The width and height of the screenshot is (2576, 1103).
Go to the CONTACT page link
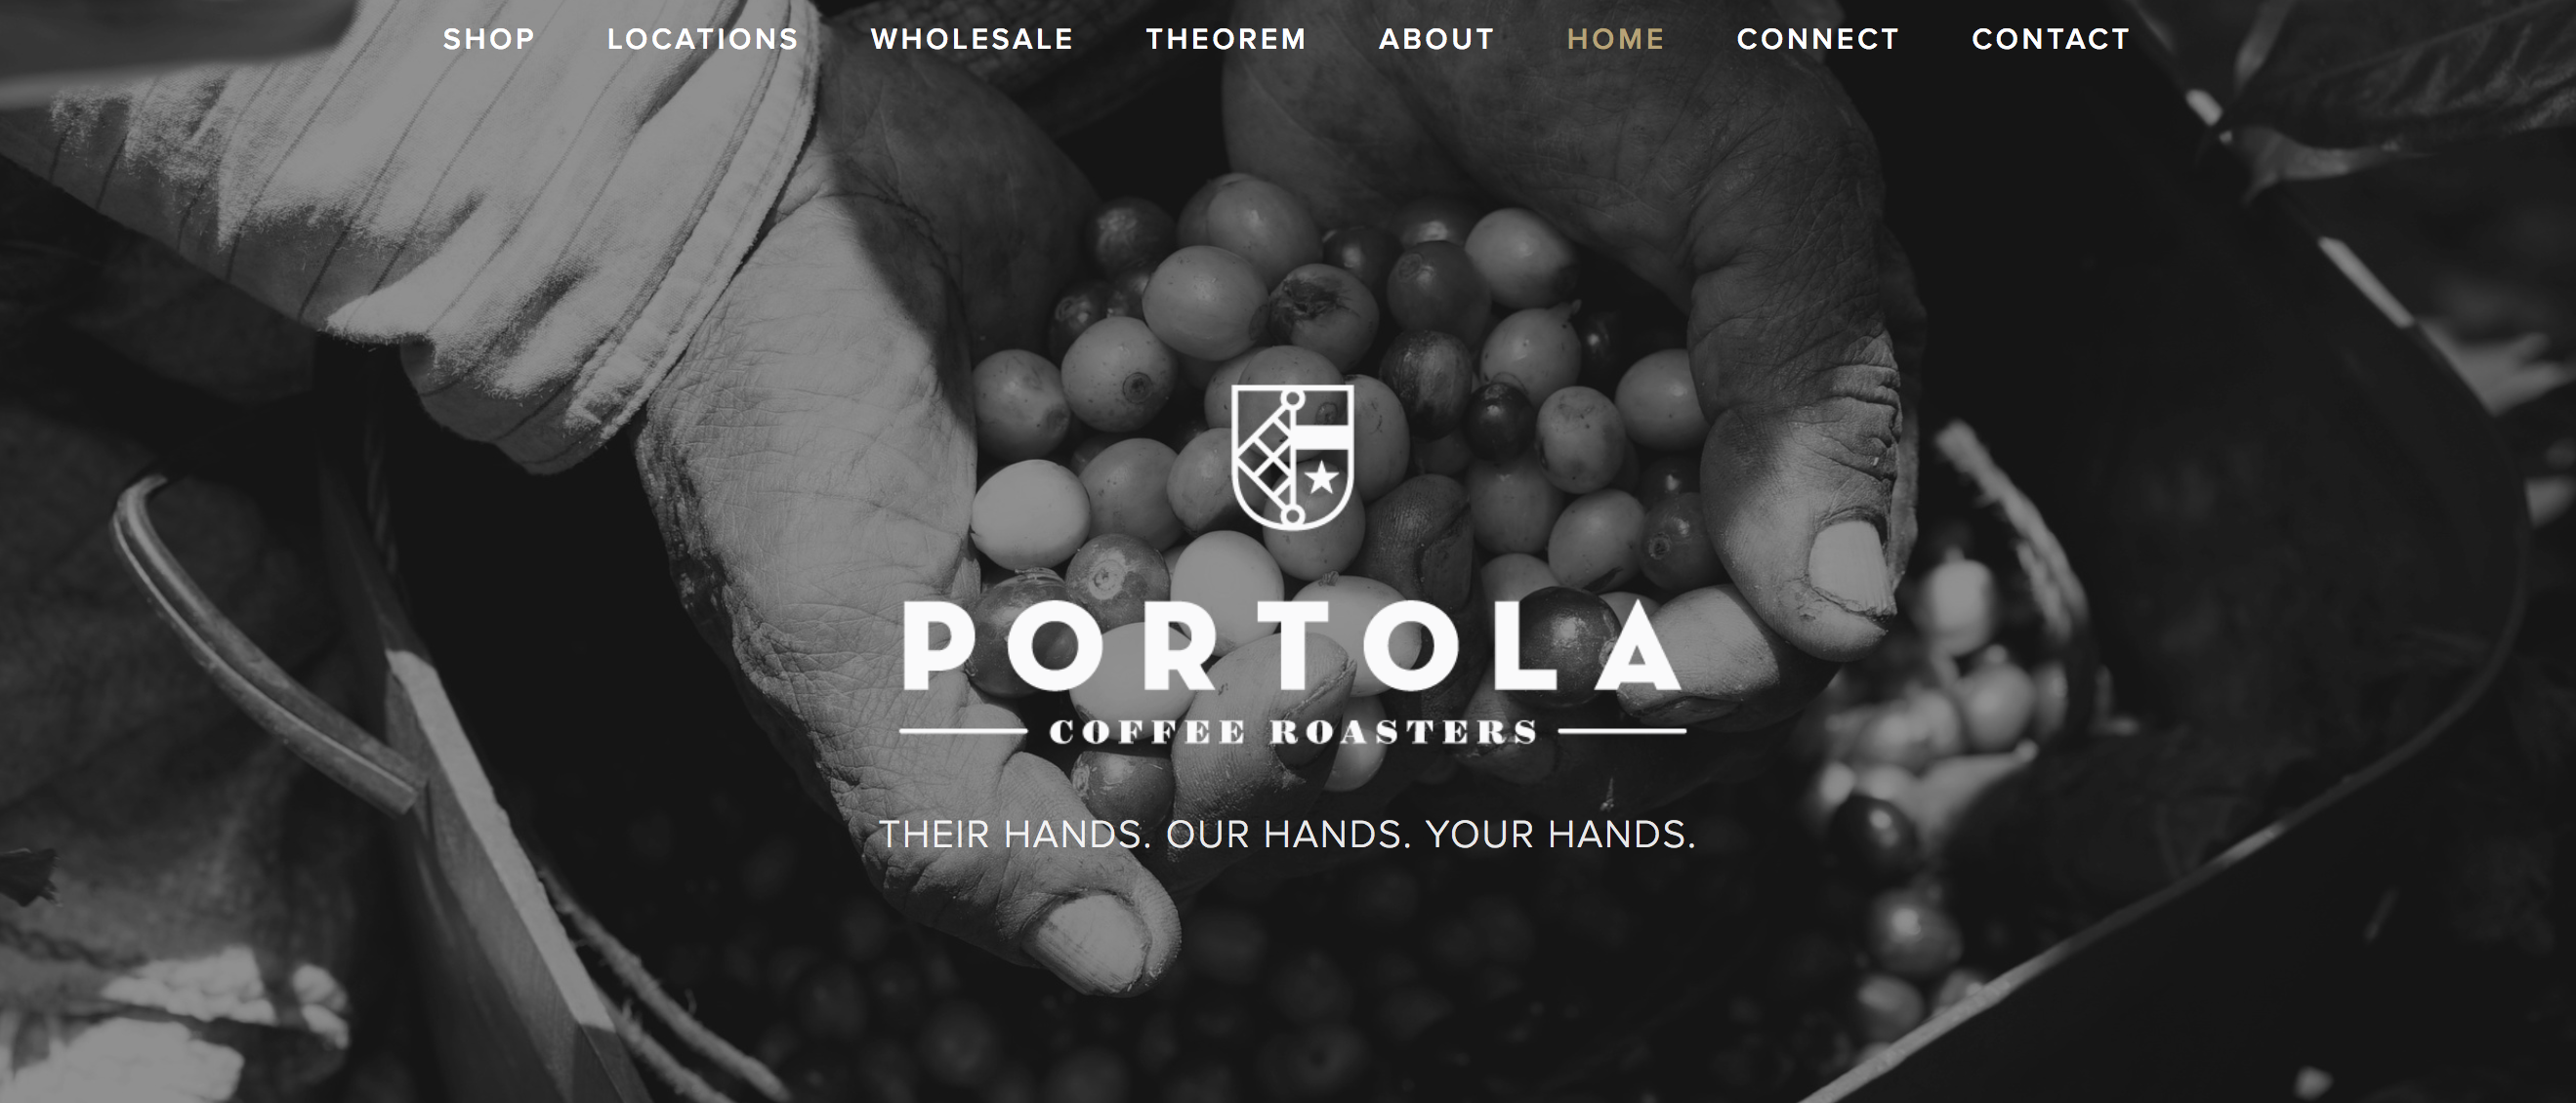tap(2051, 39)
